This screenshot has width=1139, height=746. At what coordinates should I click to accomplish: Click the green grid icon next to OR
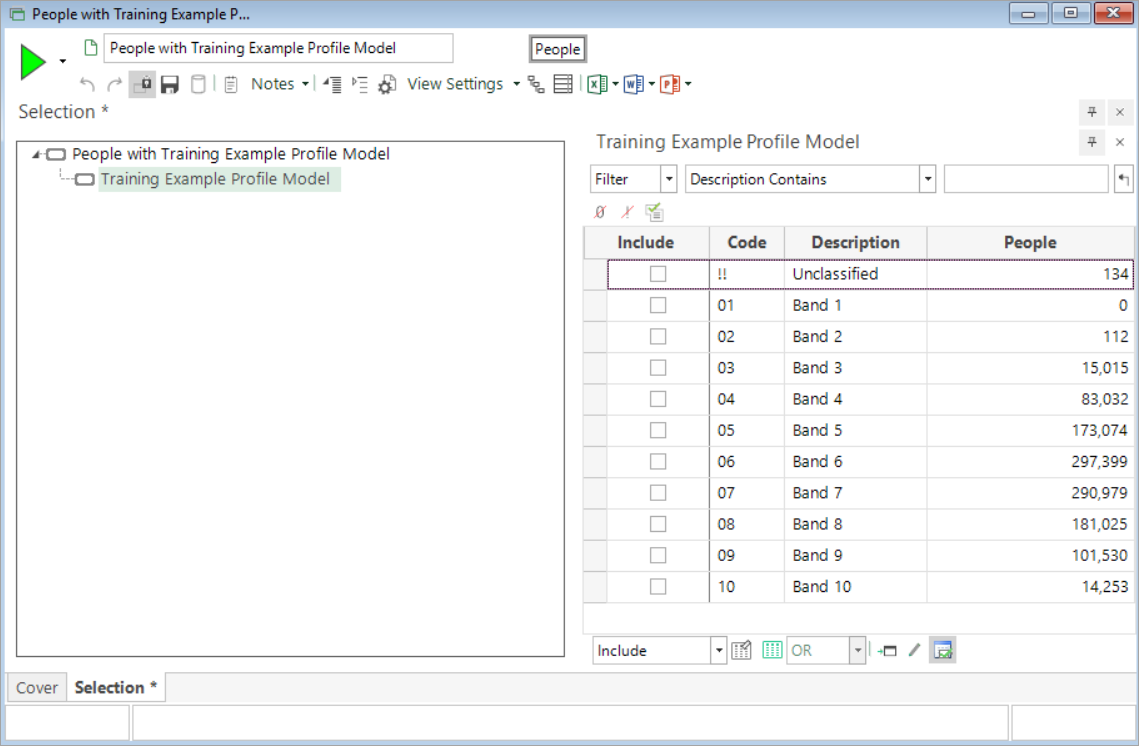click(x=771, y=650)
